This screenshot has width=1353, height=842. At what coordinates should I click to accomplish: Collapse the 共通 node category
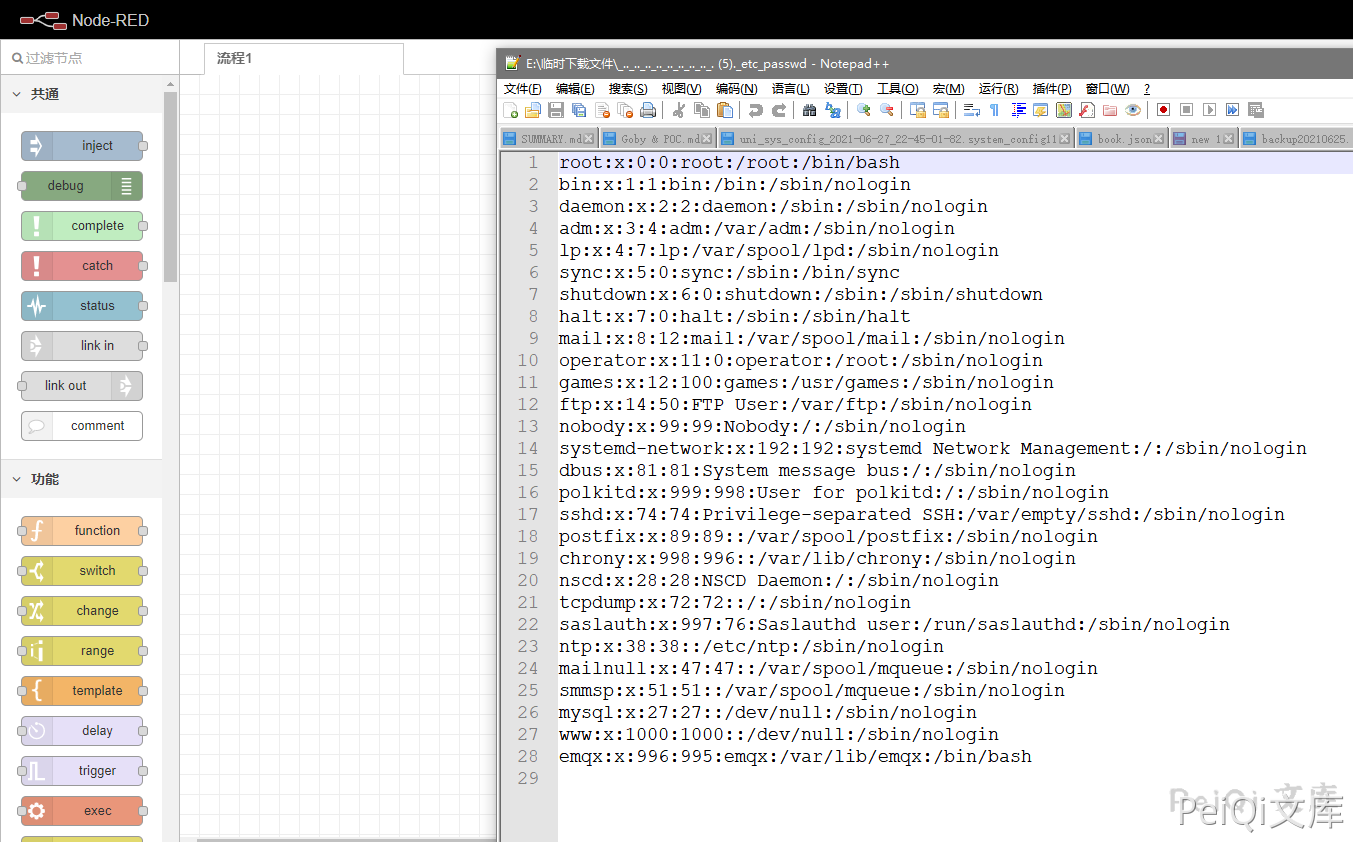[x=17, y=94]
